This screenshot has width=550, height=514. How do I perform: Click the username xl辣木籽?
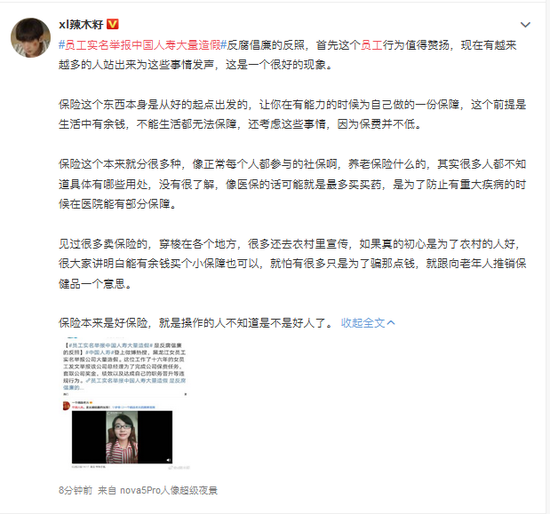81,24
